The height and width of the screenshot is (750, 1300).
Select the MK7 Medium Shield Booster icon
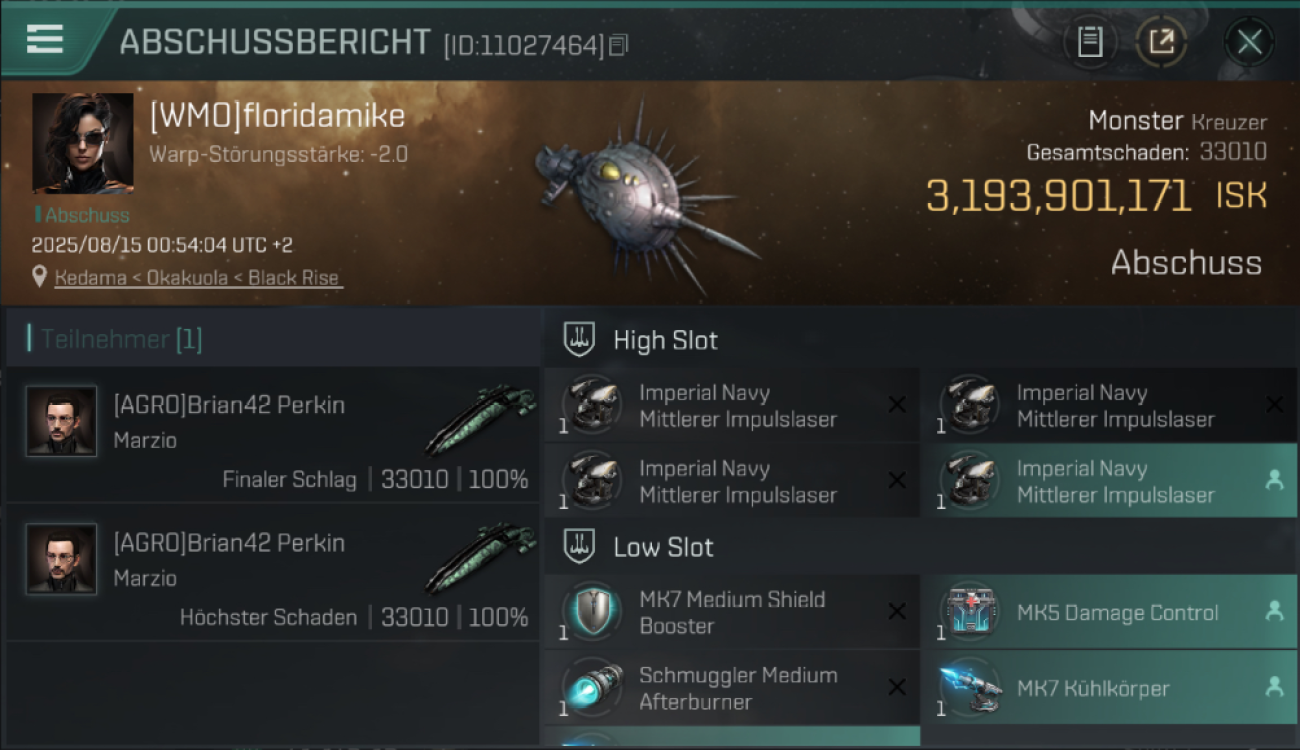tap(591, 612)
